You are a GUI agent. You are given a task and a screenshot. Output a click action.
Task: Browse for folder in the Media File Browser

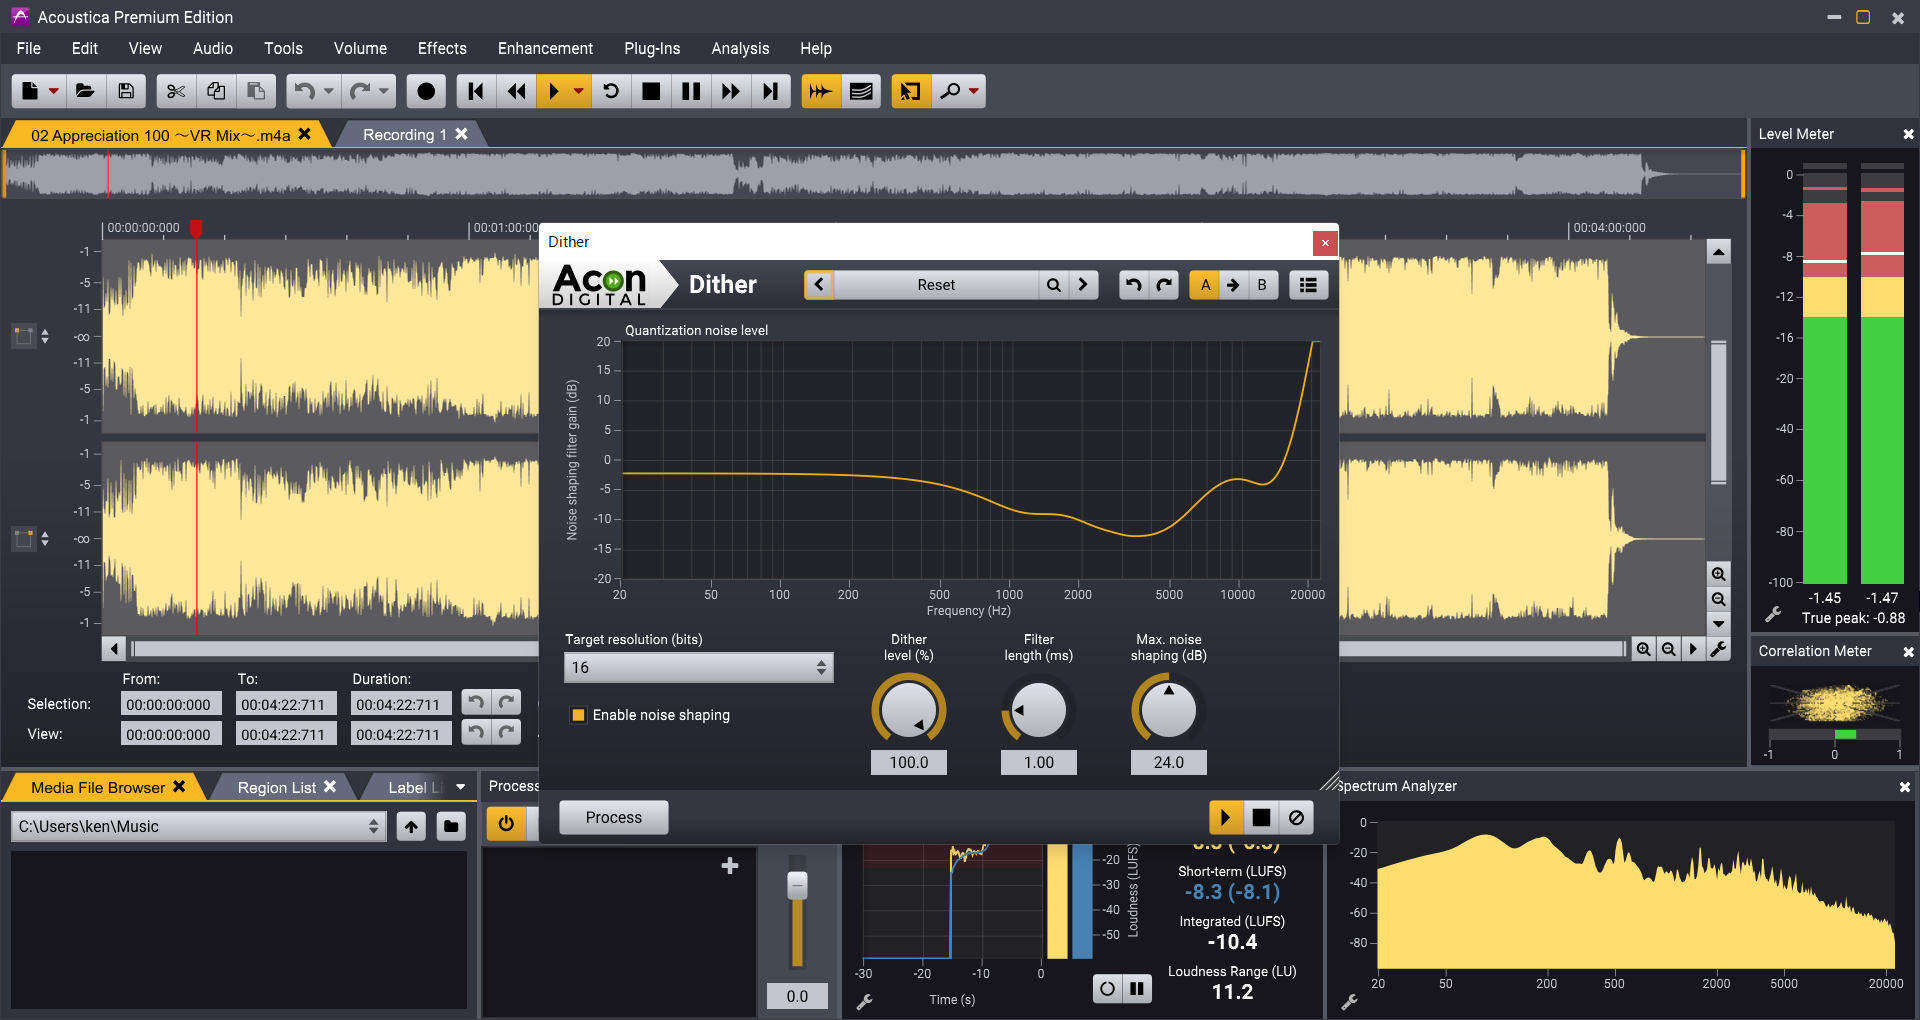[451, 826]
